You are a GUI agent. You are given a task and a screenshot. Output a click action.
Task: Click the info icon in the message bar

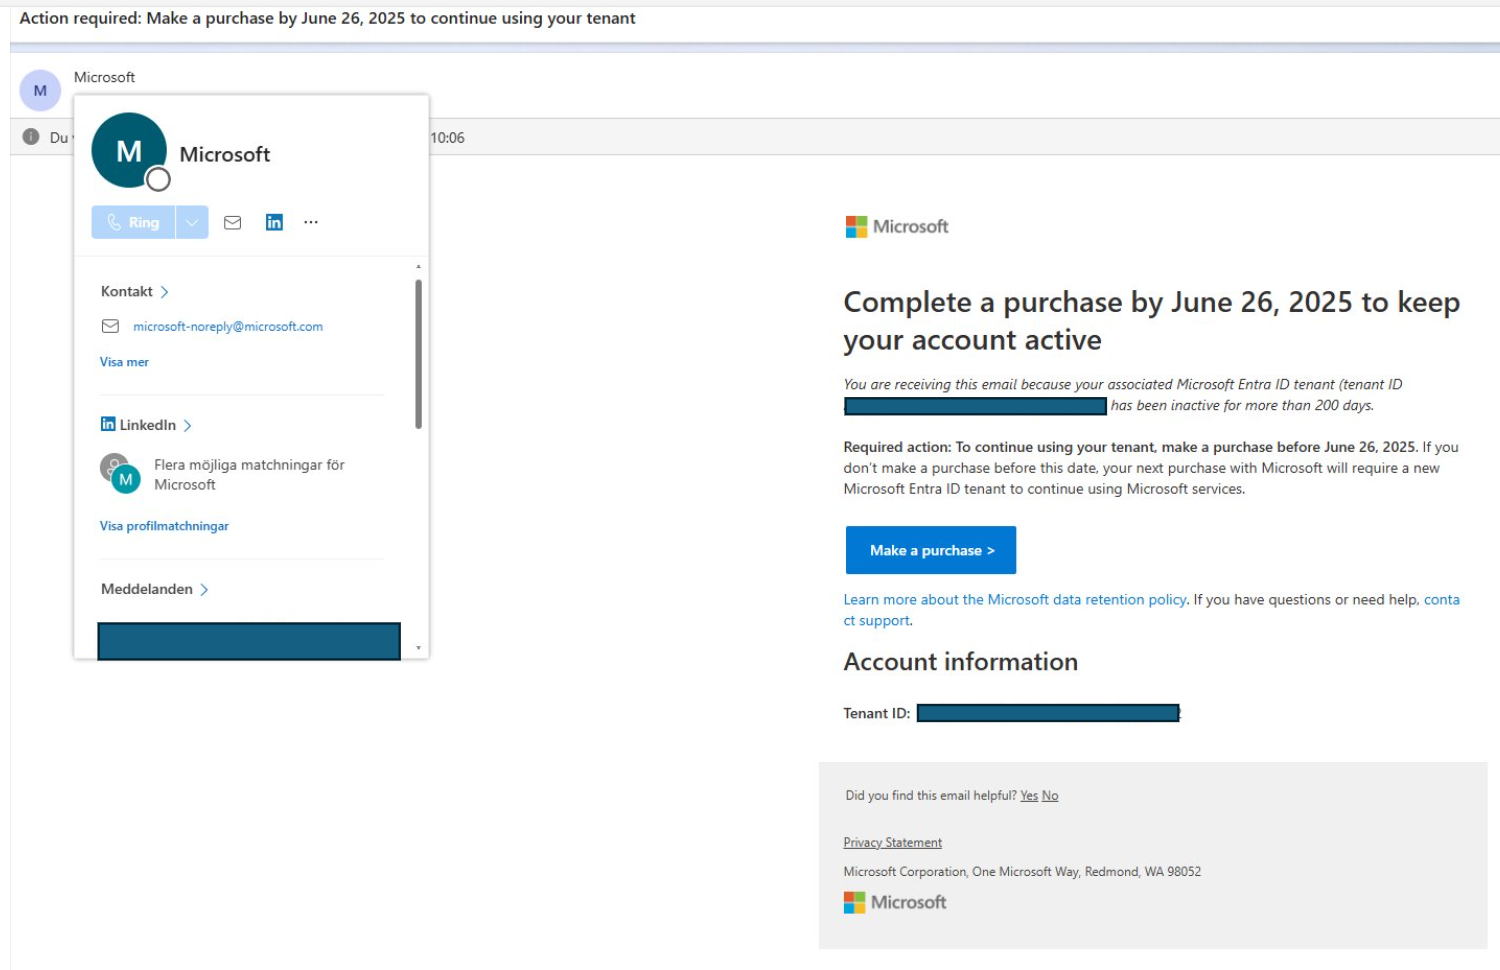coord(31,137)
